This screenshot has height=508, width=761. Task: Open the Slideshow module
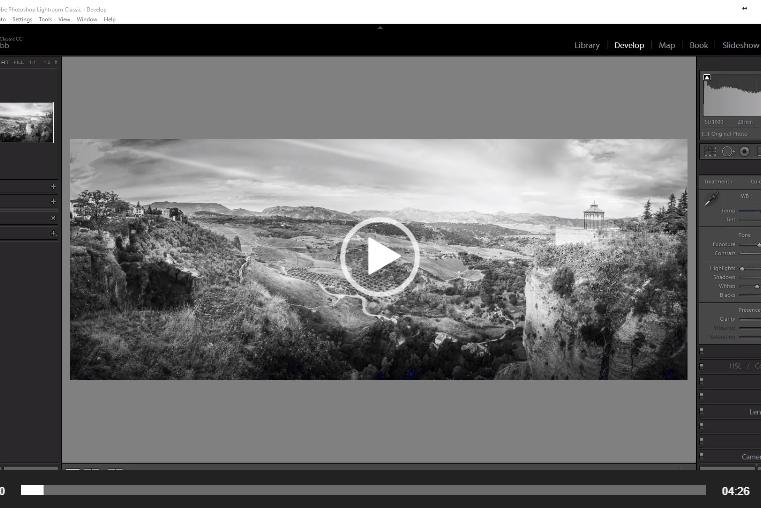[x=740, y=45]
